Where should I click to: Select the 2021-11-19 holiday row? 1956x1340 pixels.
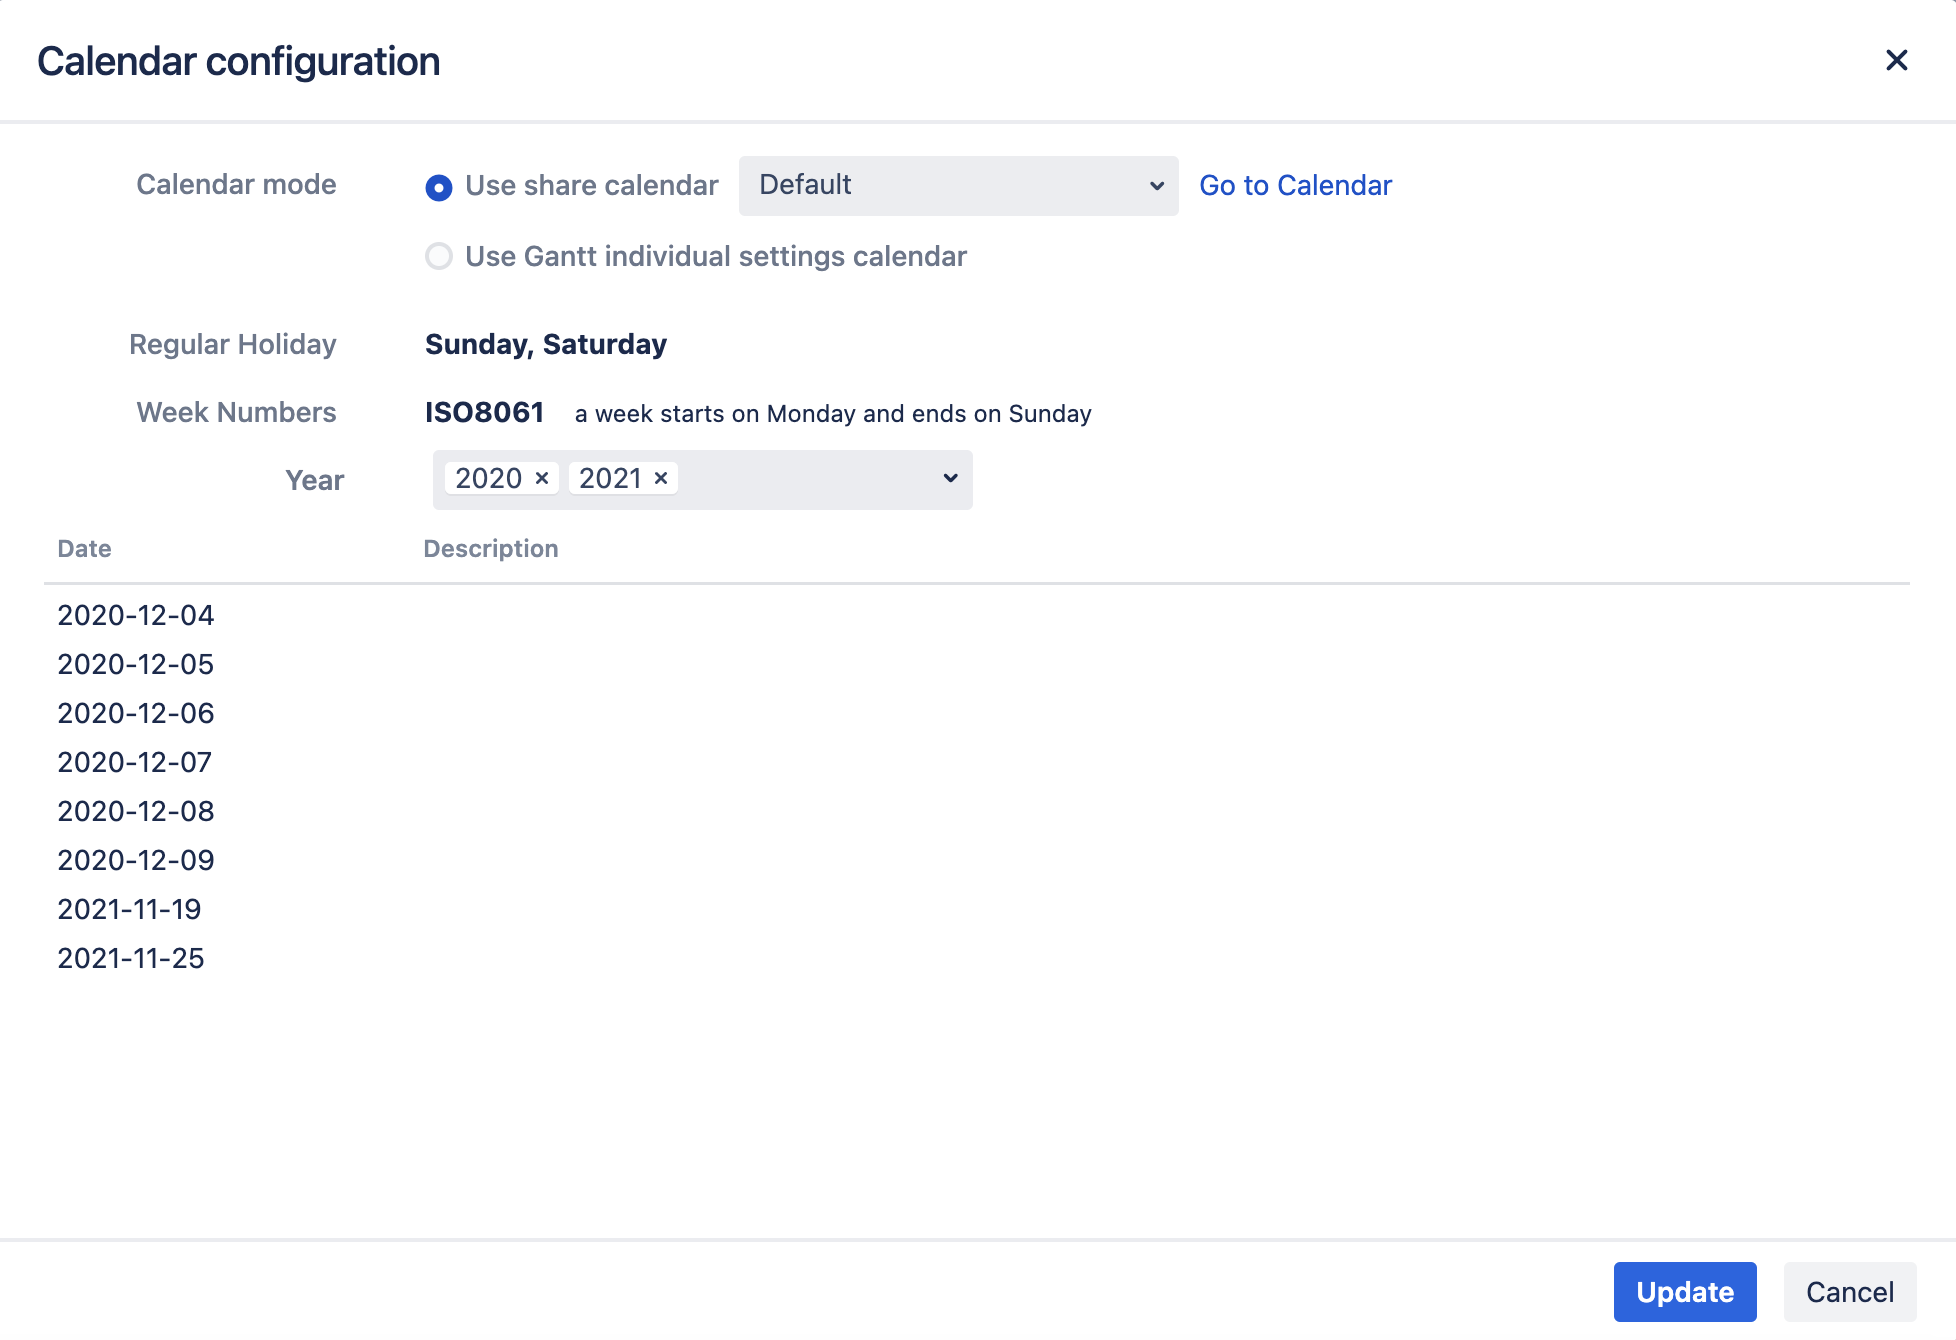130,910
